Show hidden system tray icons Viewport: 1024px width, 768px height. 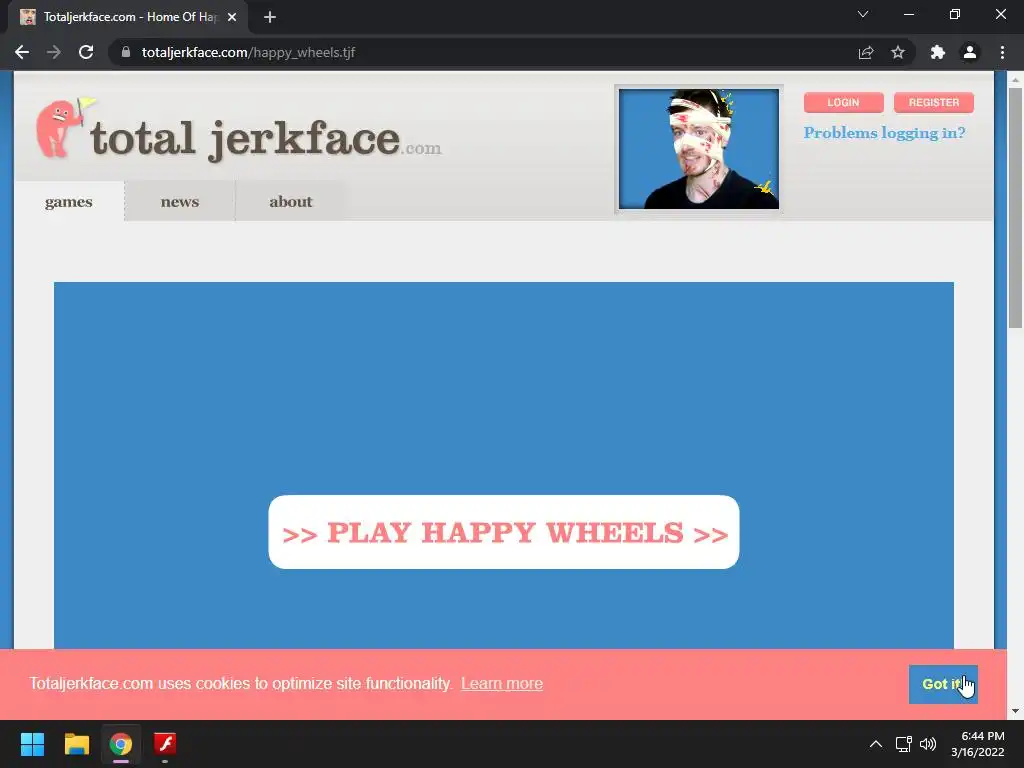pyautogui.click(x=876, y=744)
